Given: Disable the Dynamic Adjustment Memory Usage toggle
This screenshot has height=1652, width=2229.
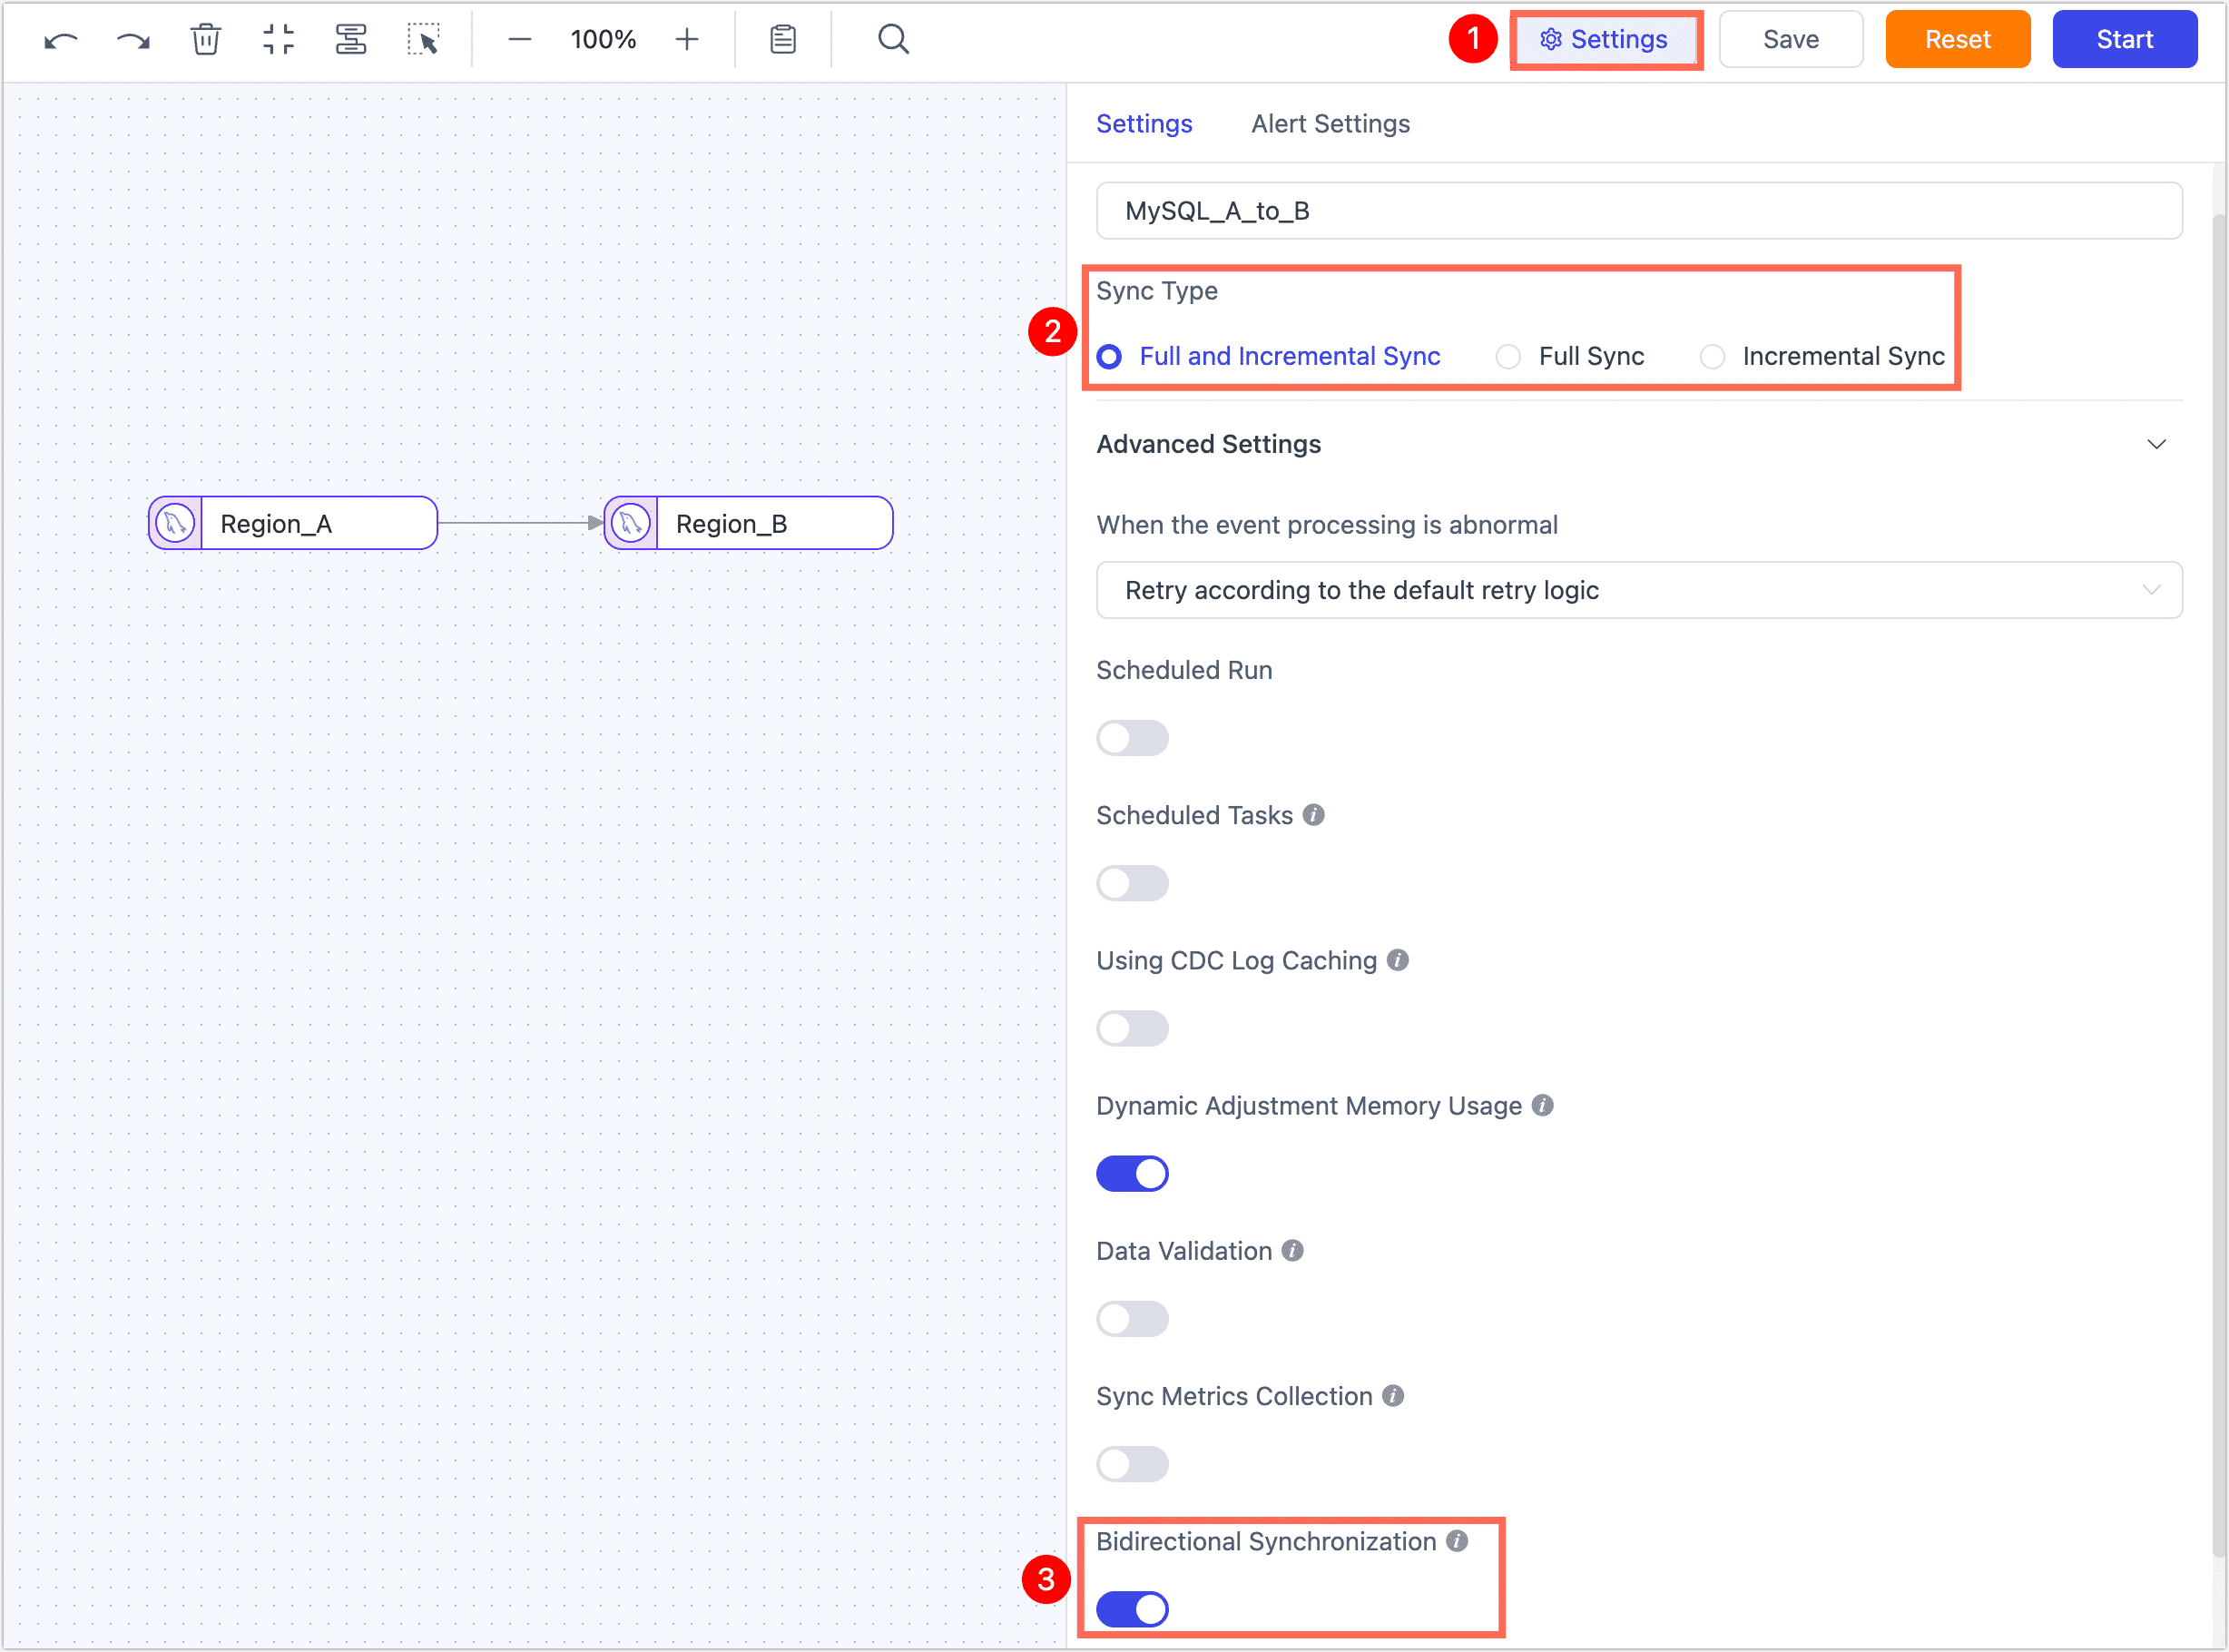Looking at the screenshot, I should [1132, 1173].
